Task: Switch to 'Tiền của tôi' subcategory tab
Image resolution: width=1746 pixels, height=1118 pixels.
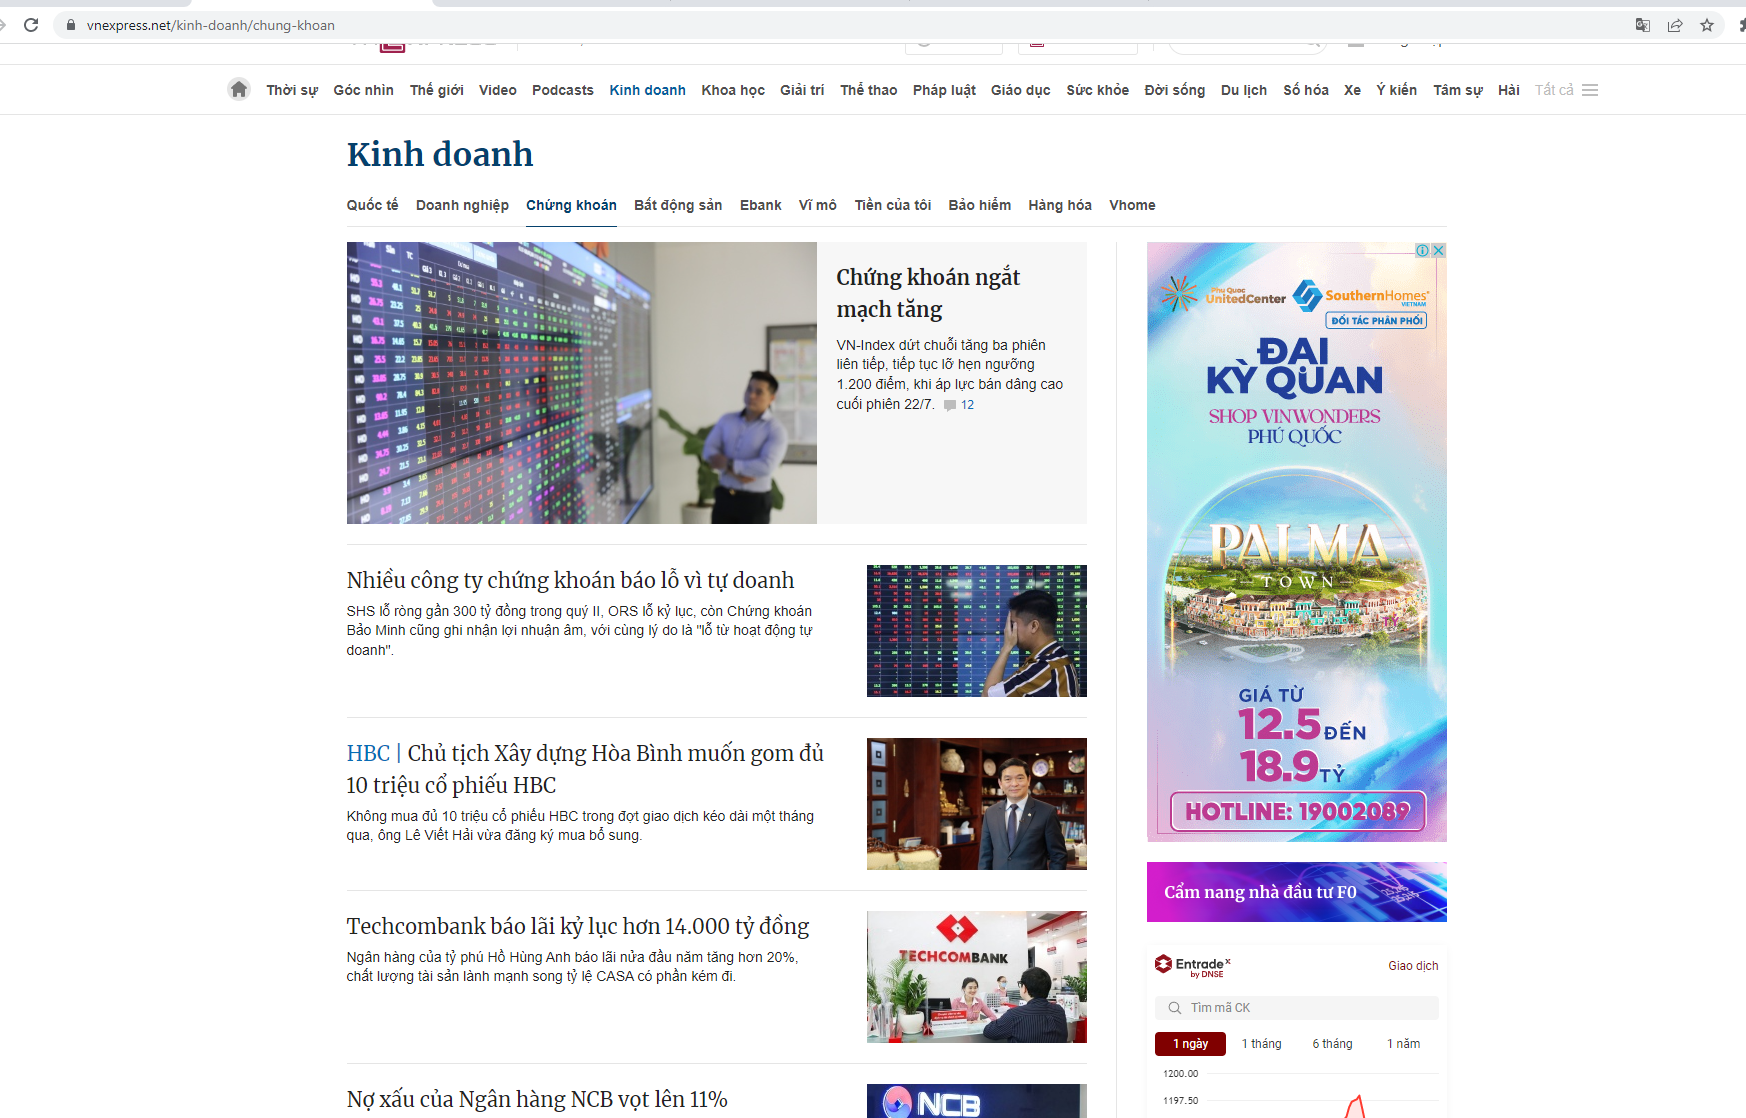Action: (892, 205)
